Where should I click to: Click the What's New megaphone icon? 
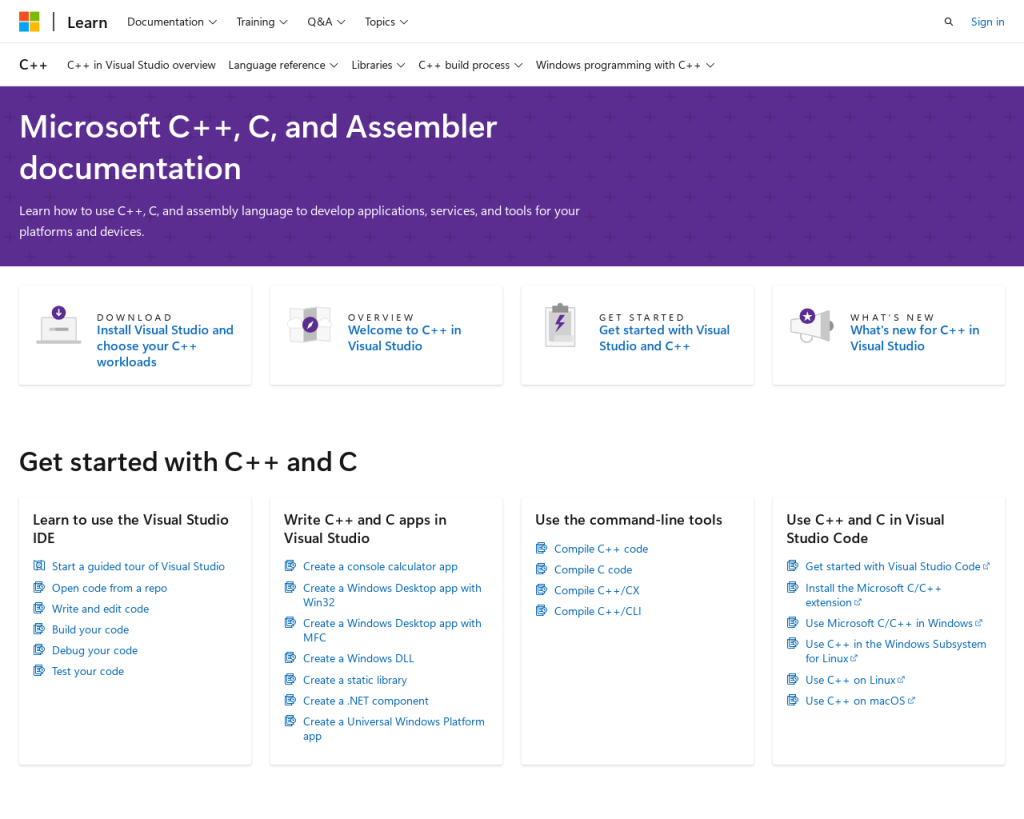(x=812, y=325)
